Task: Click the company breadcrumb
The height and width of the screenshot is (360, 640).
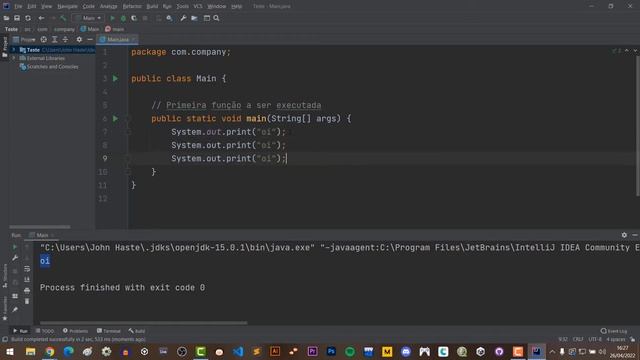Action: (x=64, y=29)
